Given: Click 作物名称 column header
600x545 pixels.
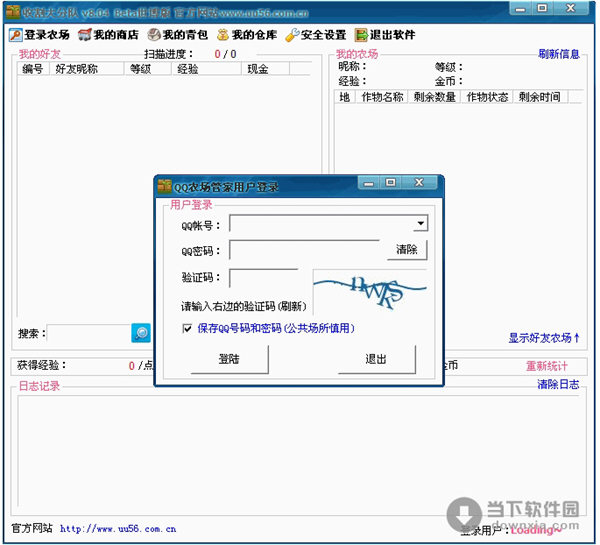Looking at the screenshot, I should 382,97.
